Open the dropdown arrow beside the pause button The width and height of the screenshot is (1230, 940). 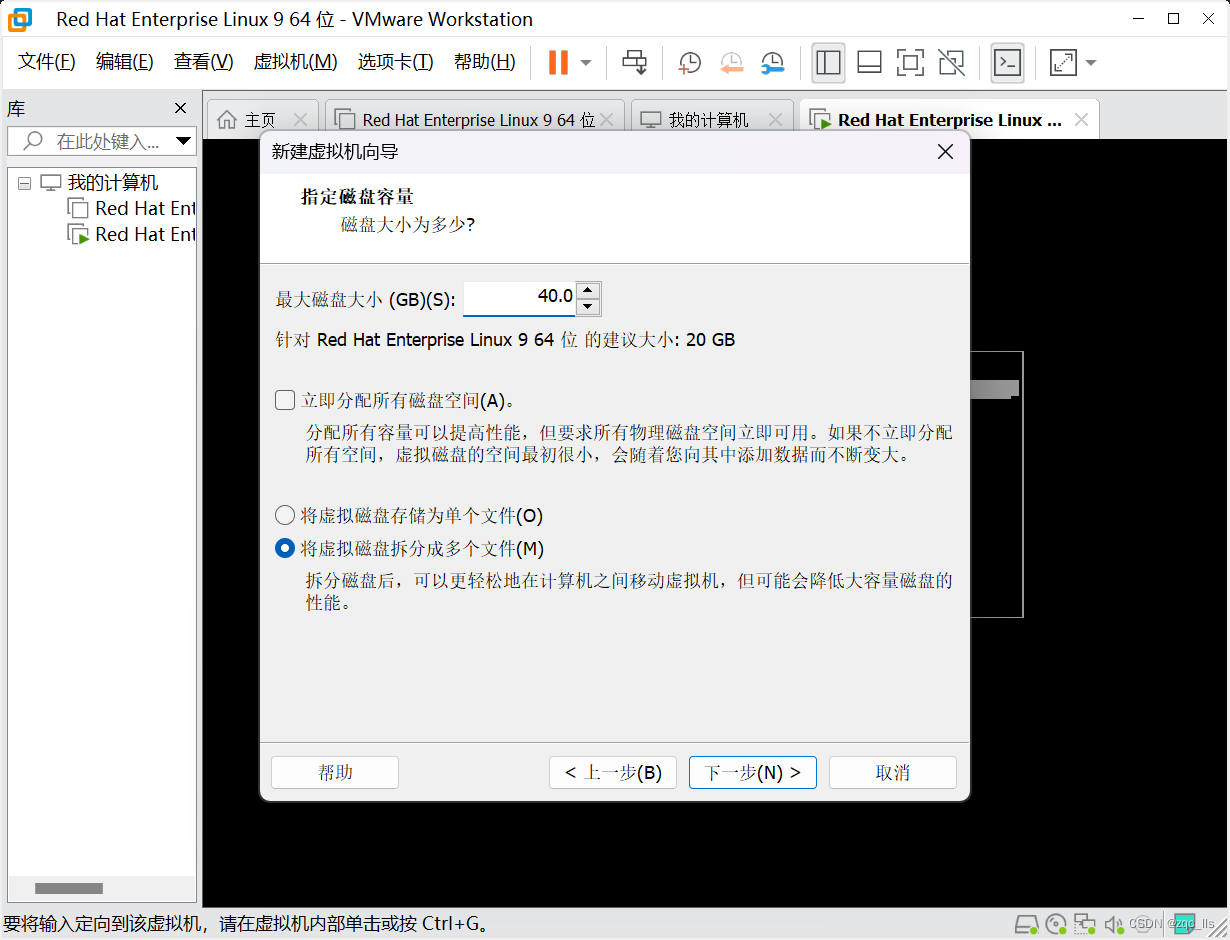(x=586, y=63)
